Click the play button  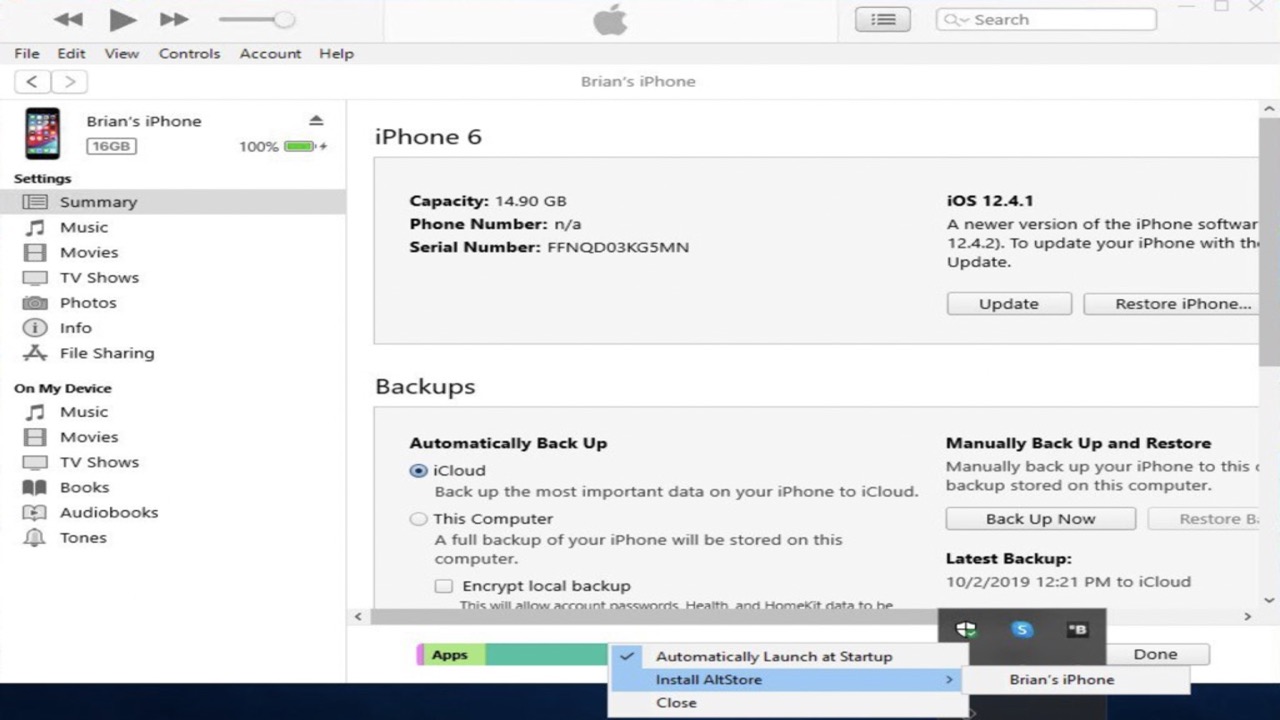pos(122,19)
